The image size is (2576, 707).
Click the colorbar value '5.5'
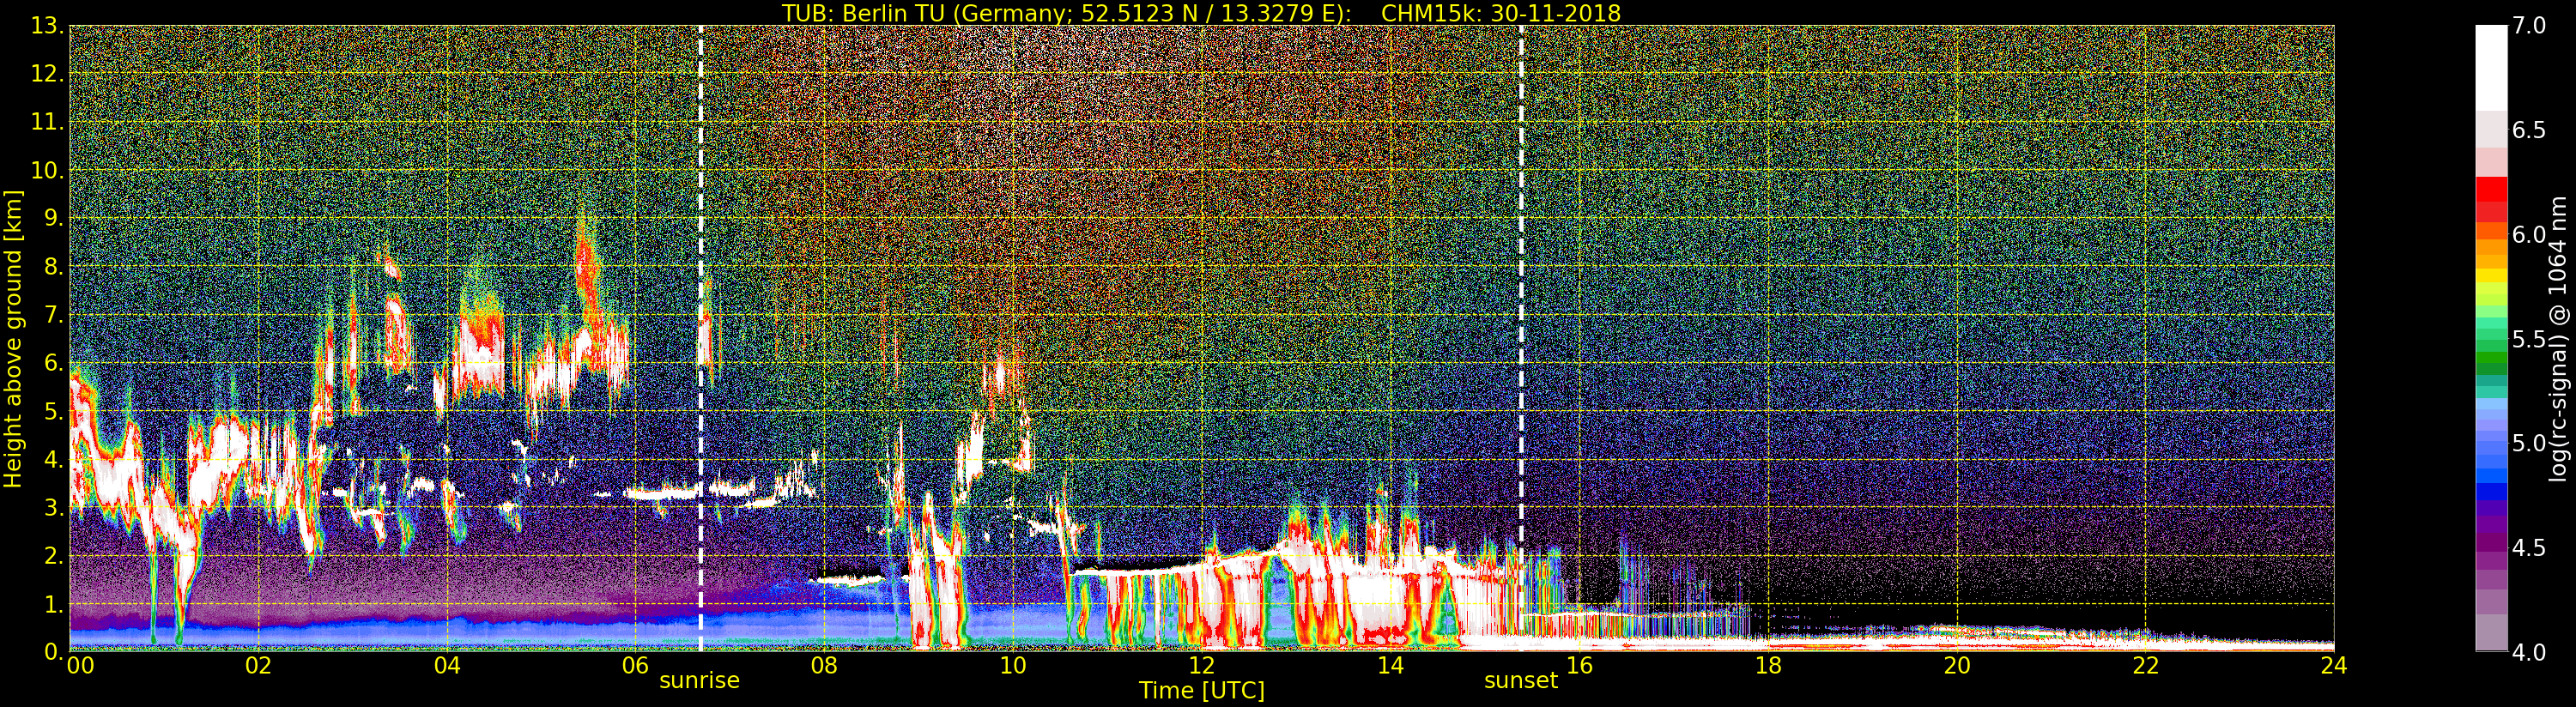[x=2529, y=339]
